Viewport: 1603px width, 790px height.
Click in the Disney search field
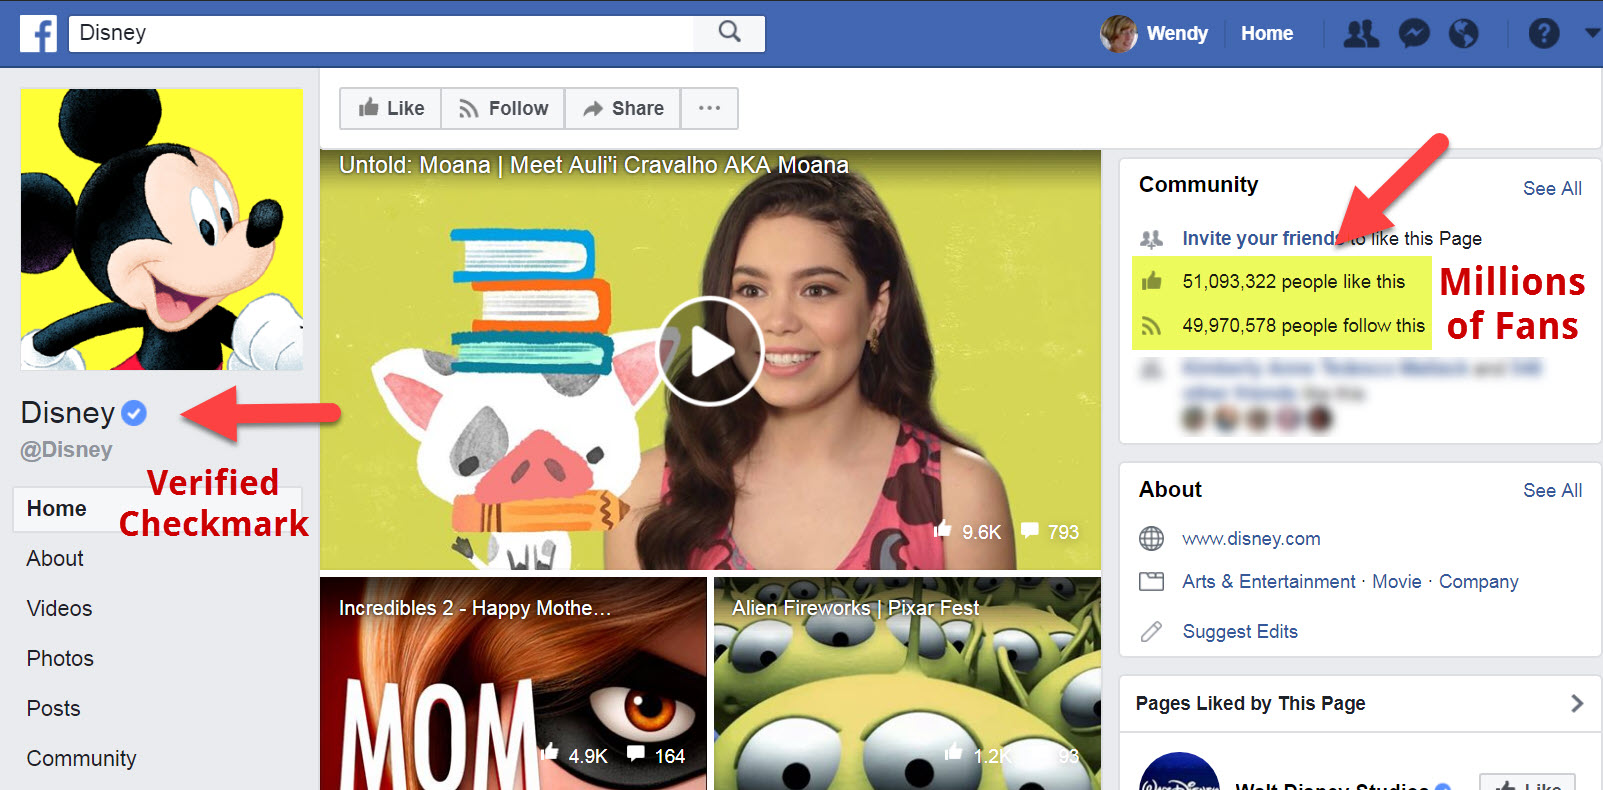coord(381,33)
